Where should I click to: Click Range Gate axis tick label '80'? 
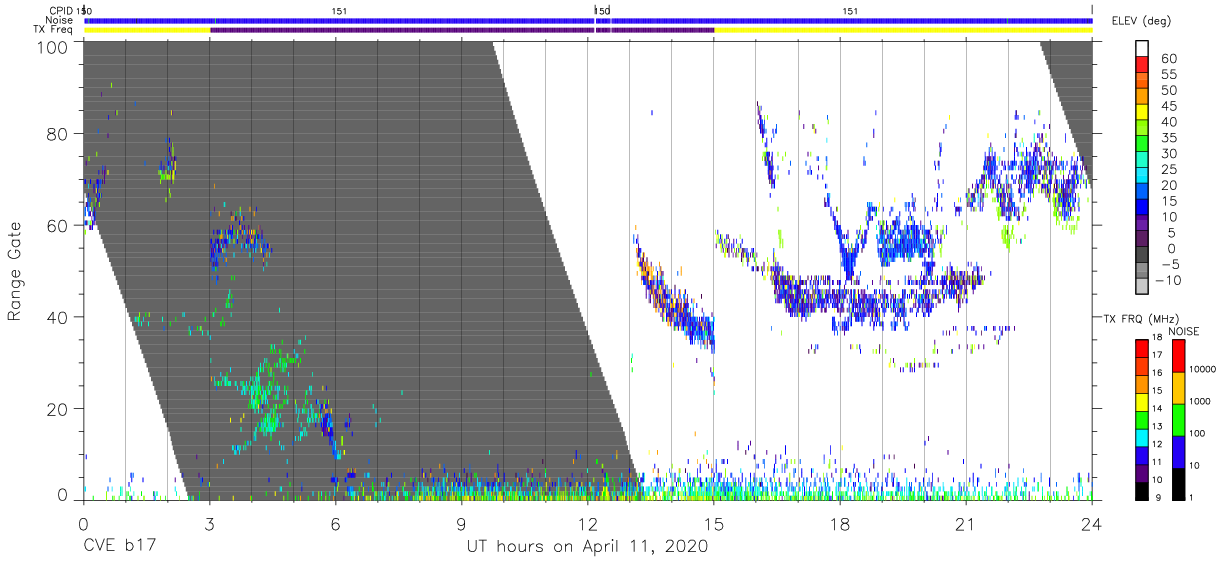click(x=56, y=134)
